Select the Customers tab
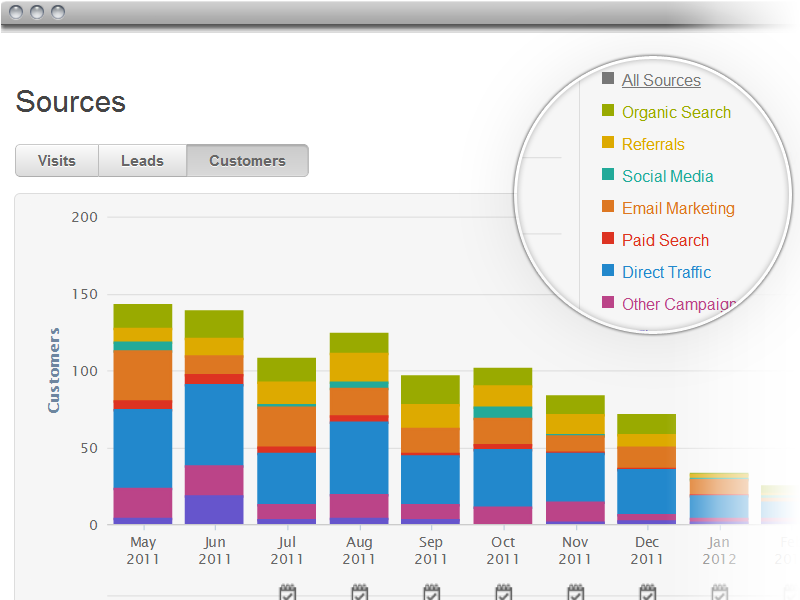800x600 pixels. click(247, 160)
